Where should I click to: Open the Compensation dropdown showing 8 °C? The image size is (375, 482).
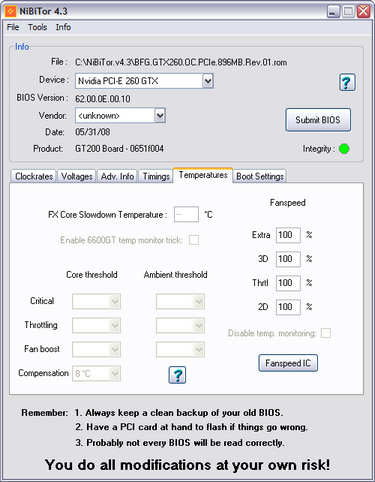tap(96, 373)
